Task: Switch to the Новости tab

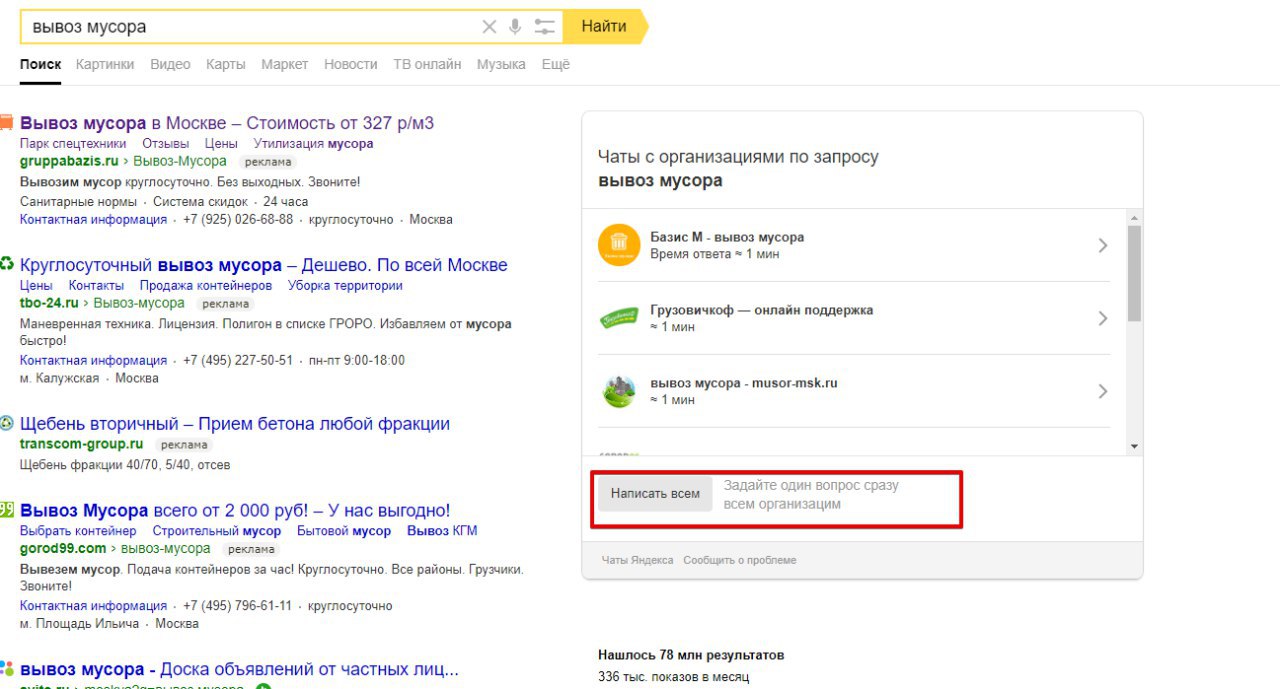Action: (351, 64)
